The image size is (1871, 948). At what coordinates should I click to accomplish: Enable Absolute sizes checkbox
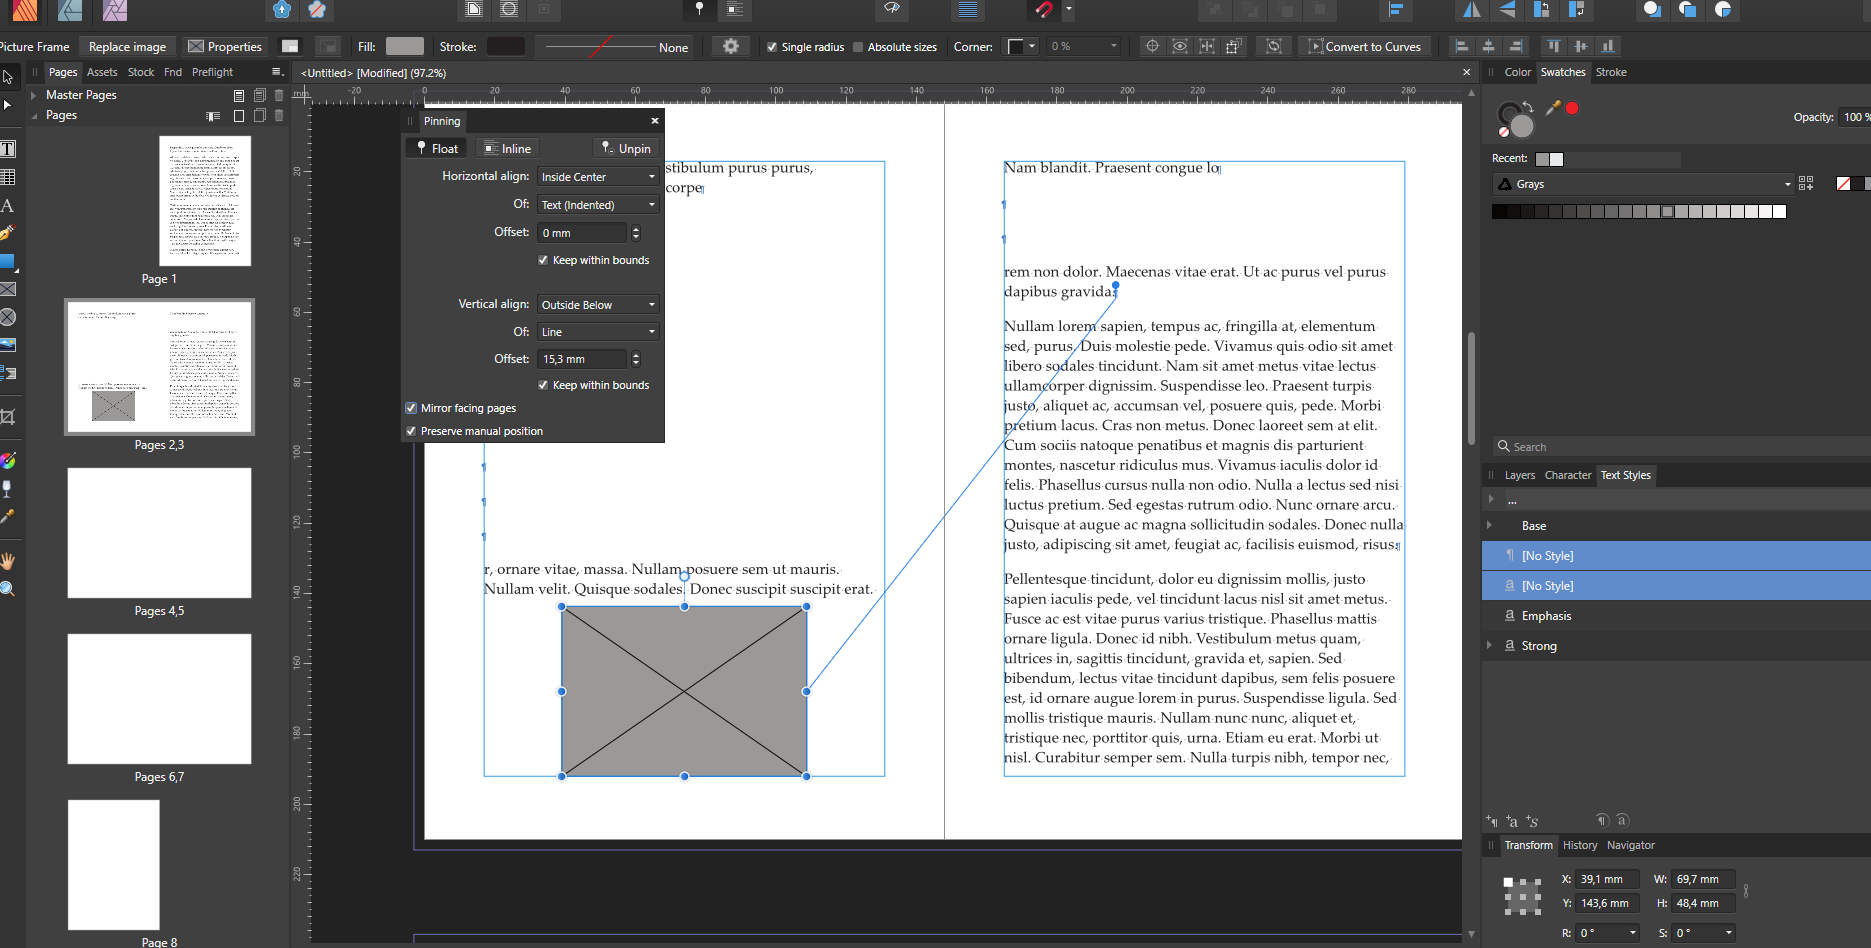point(858,47)
